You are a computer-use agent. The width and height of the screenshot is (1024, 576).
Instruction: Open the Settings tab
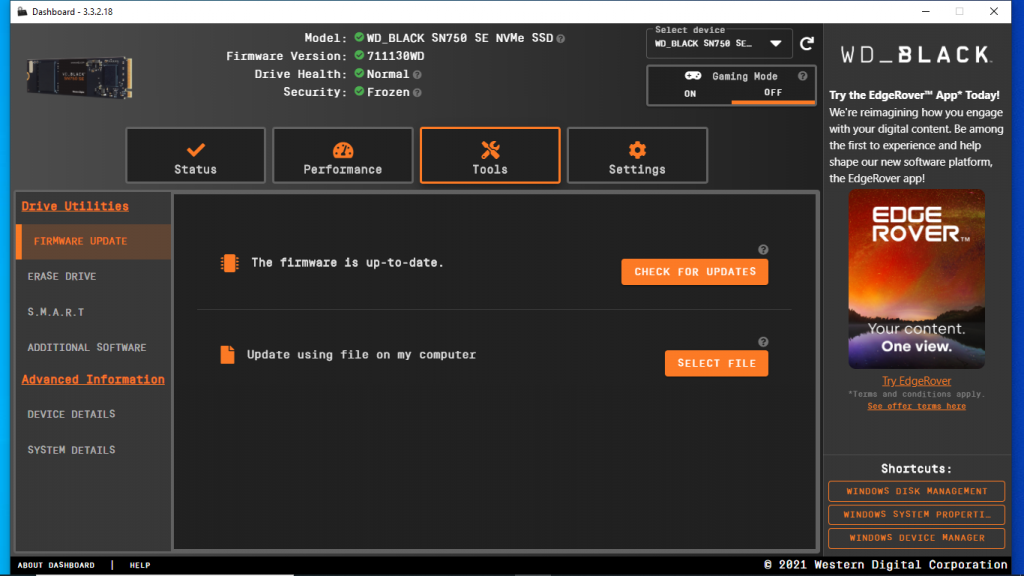(637, 156)
